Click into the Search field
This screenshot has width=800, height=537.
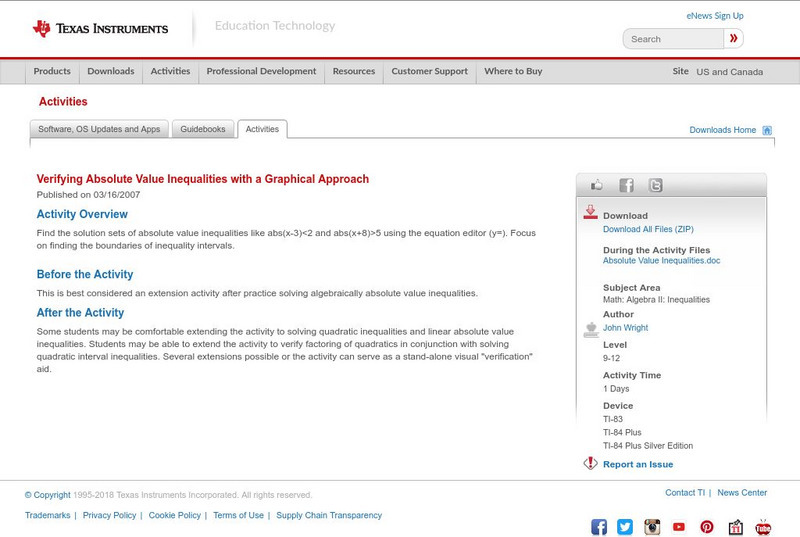coord(673,39)
